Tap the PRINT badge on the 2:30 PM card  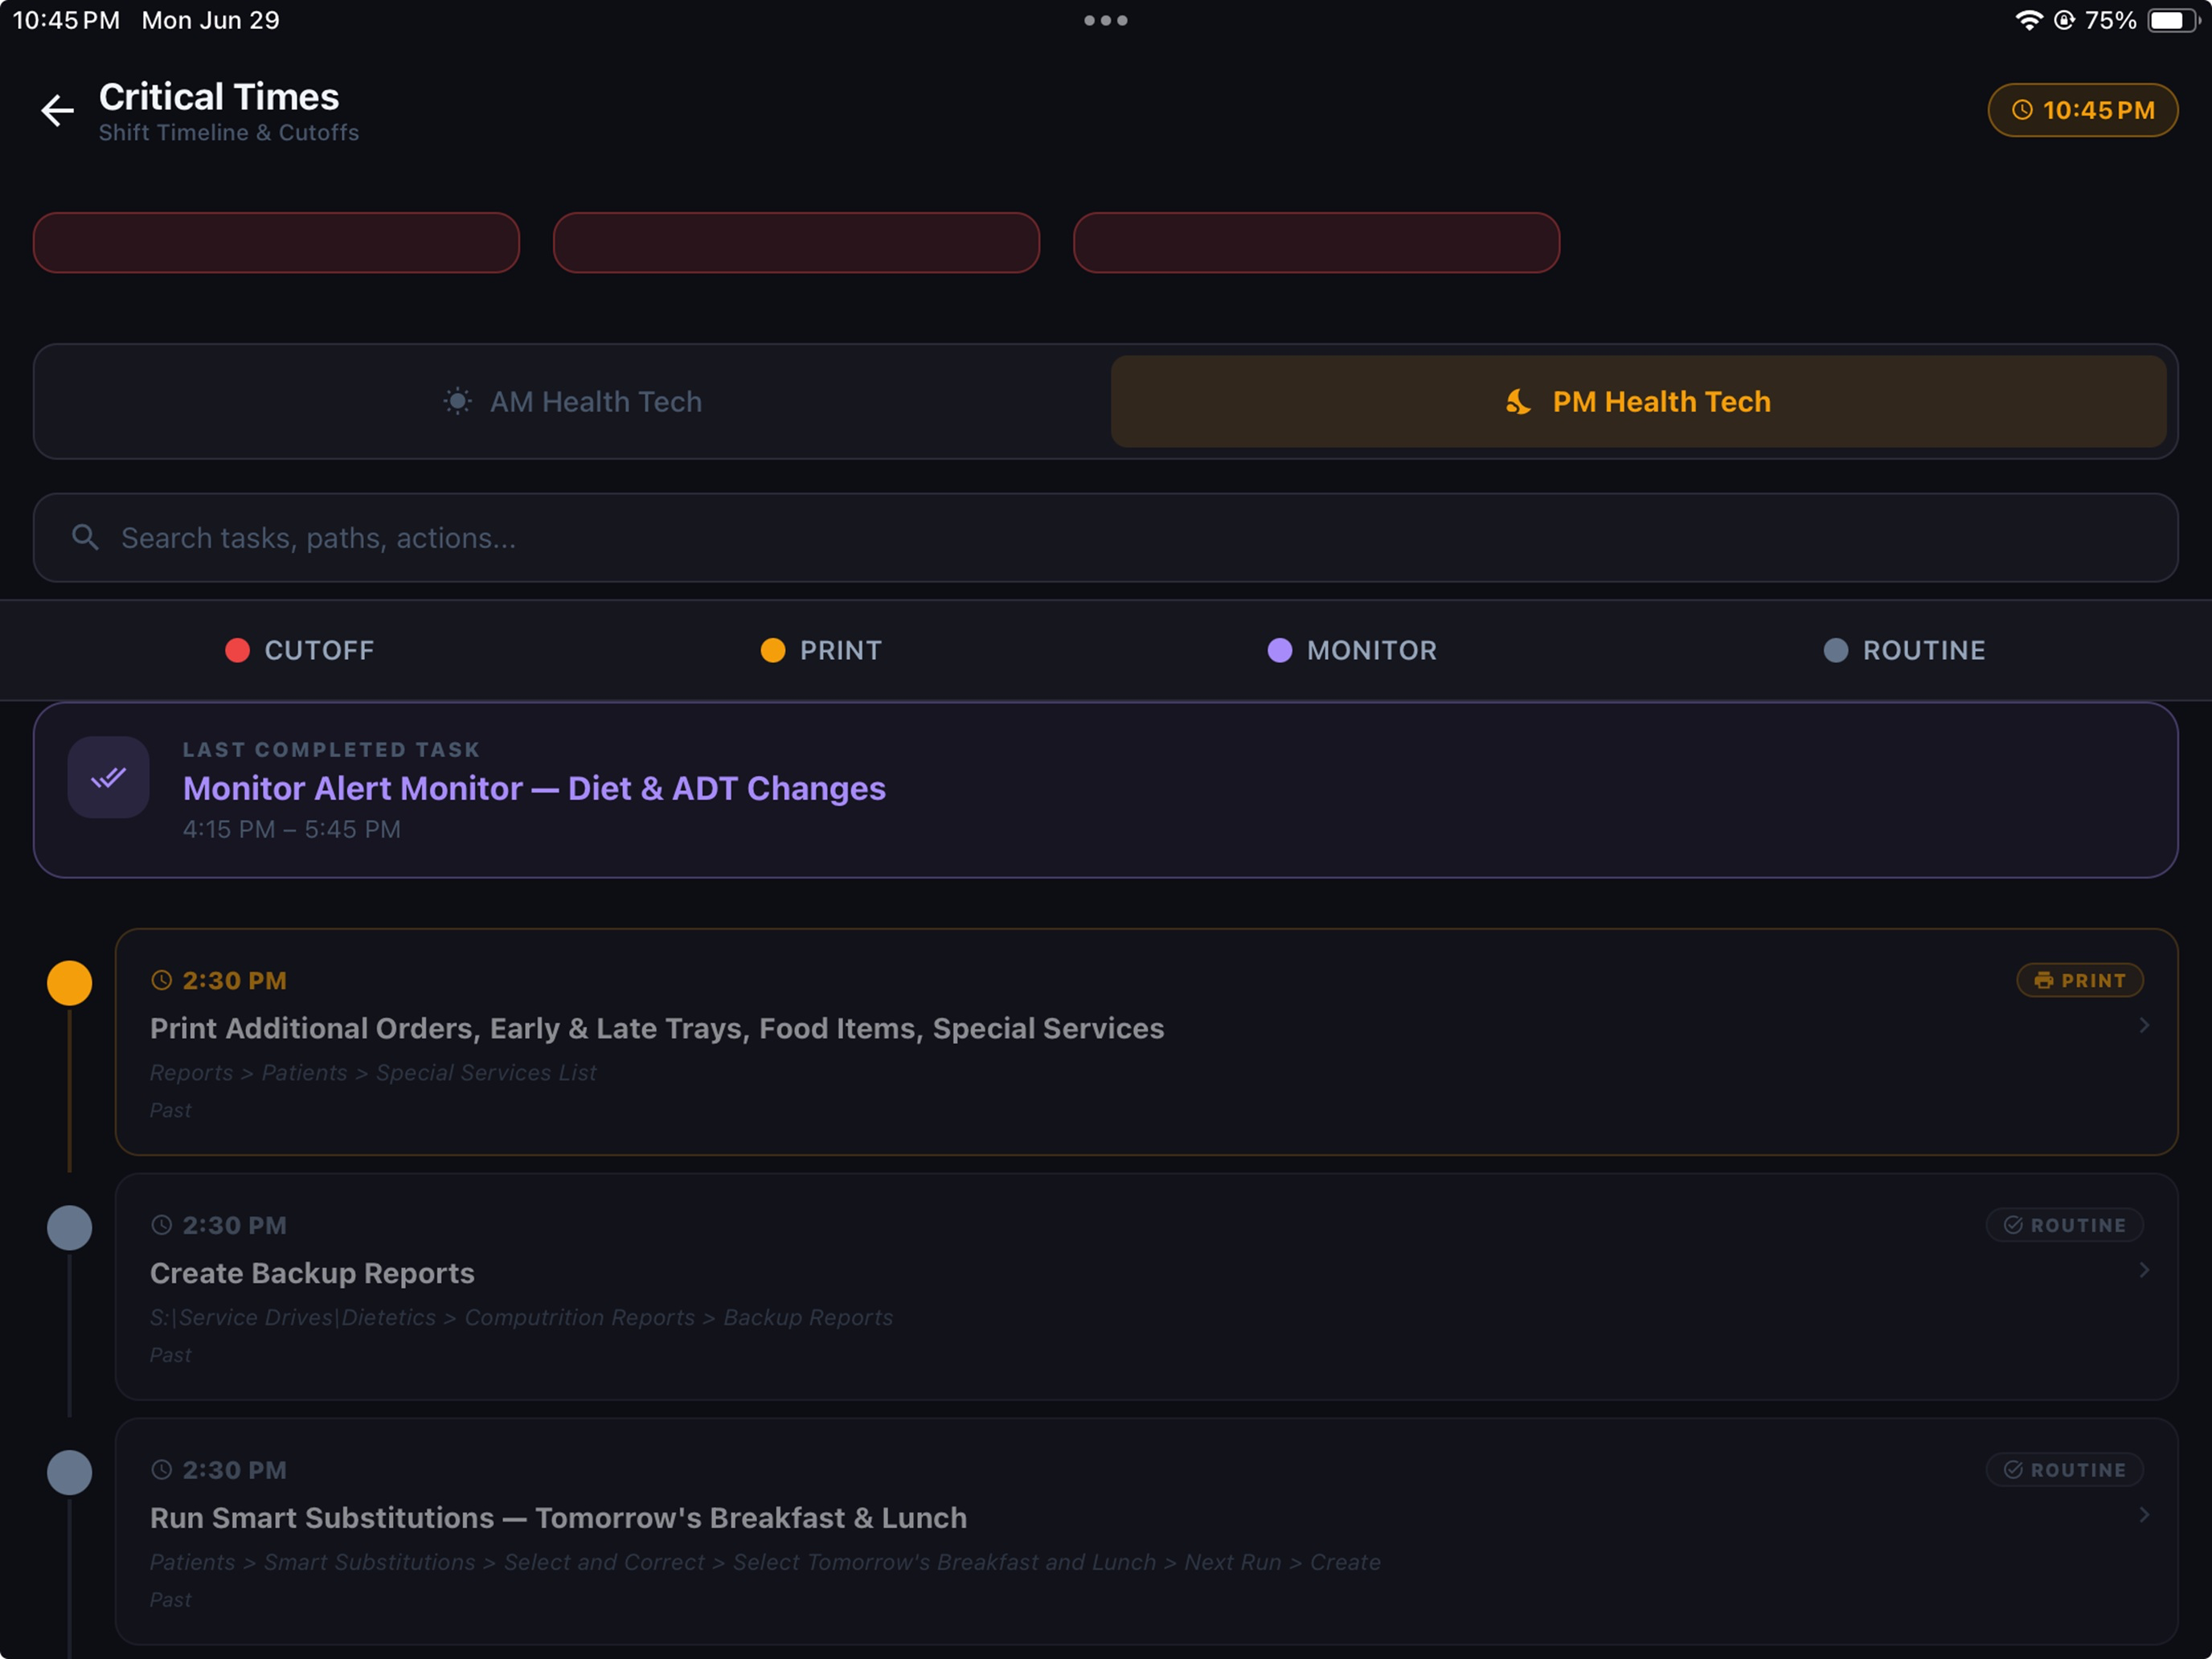(x=2079, y=980)
